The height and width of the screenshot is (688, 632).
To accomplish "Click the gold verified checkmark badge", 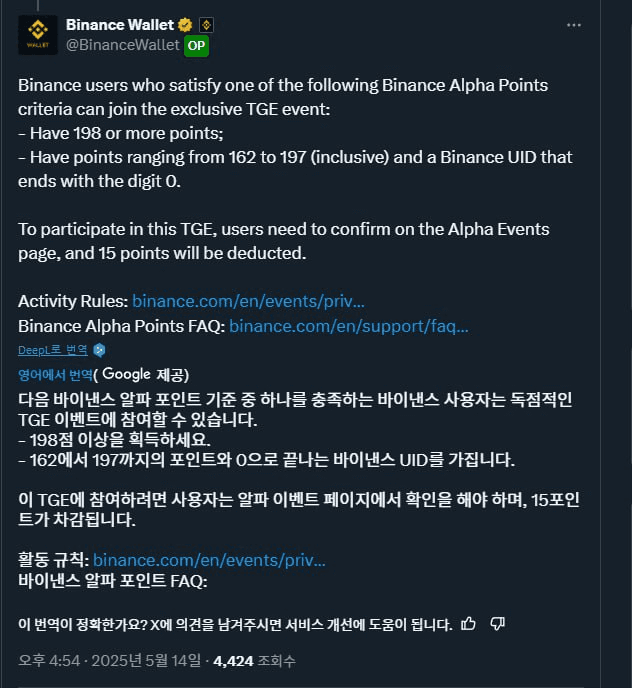I will [185, 25].
